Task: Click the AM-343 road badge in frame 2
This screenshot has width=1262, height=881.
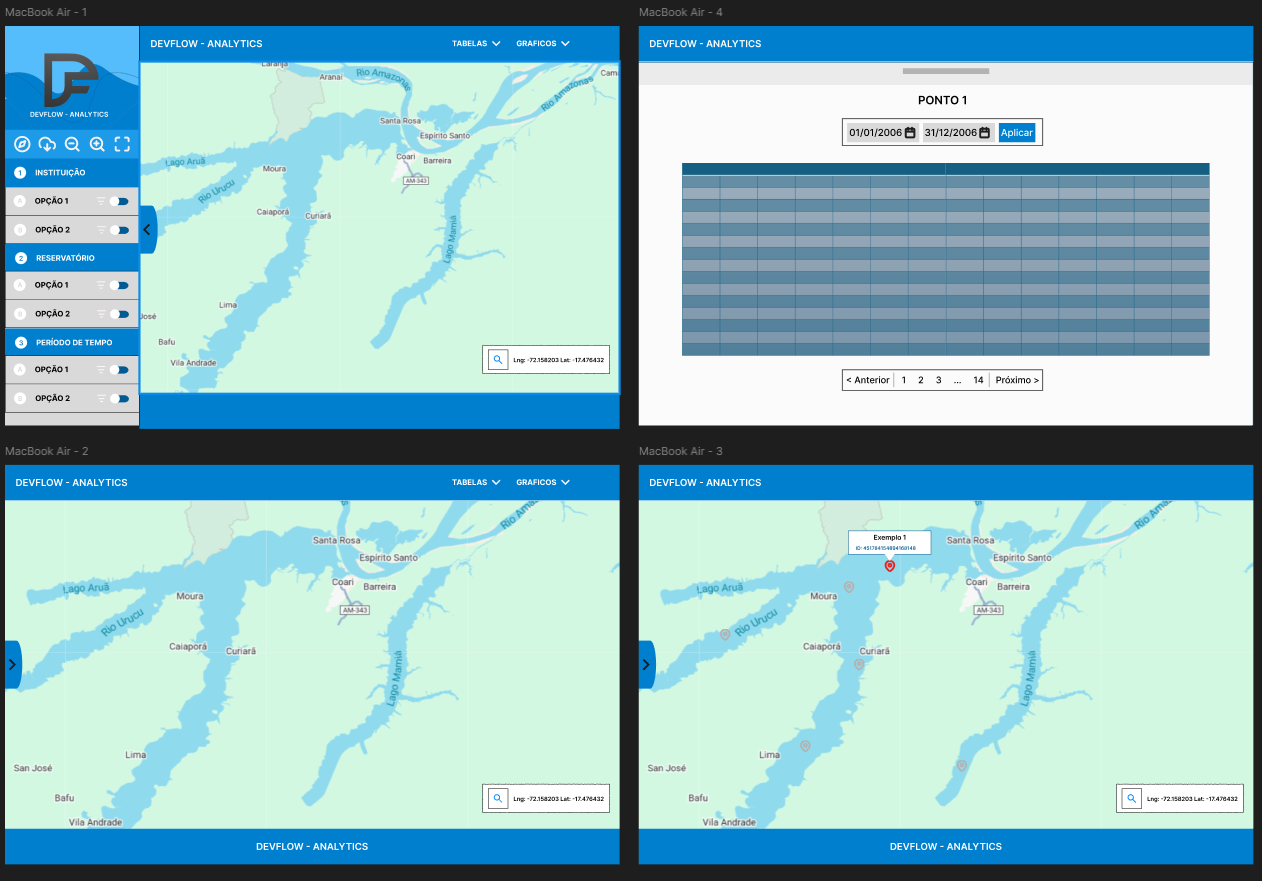Action: tap(356, 609)
